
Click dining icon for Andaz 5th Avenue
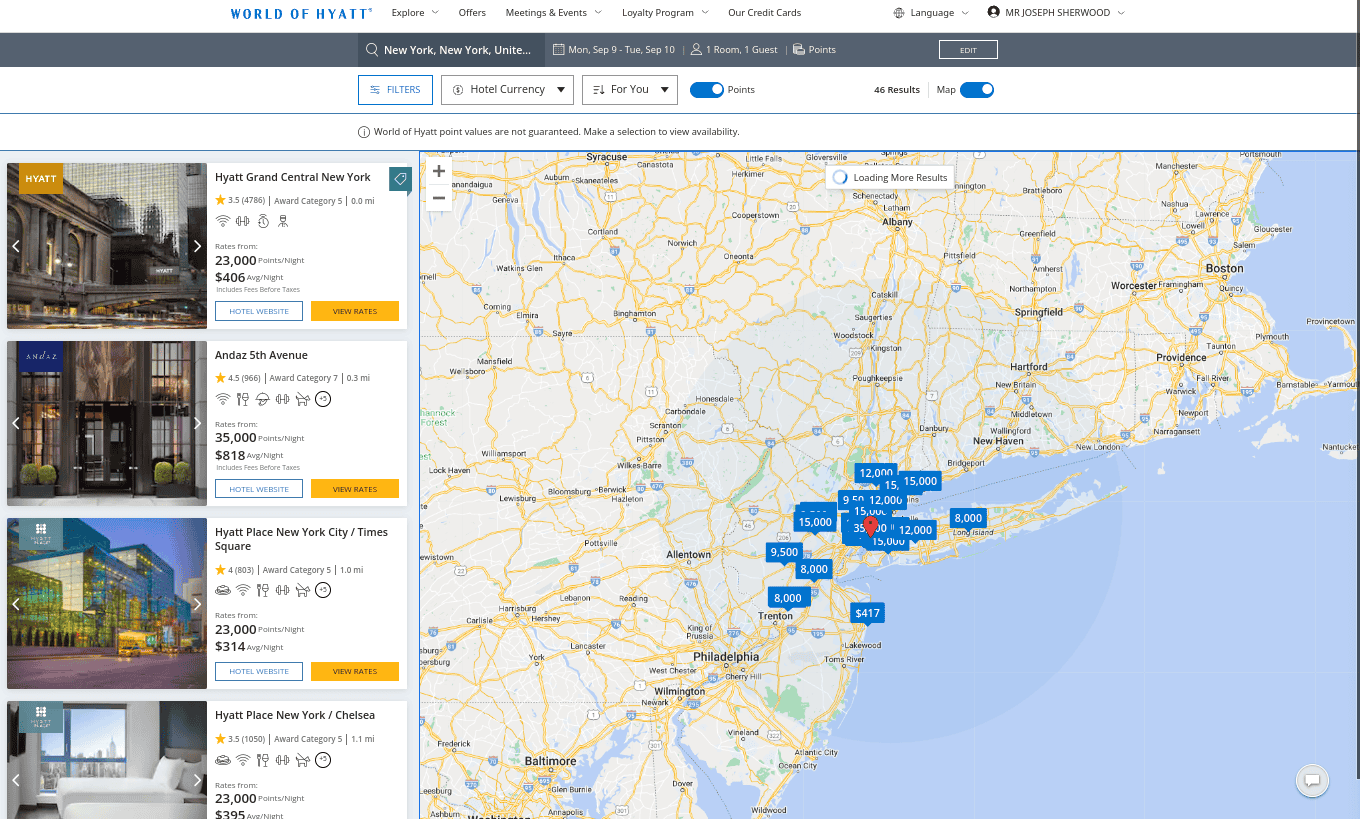242,399
